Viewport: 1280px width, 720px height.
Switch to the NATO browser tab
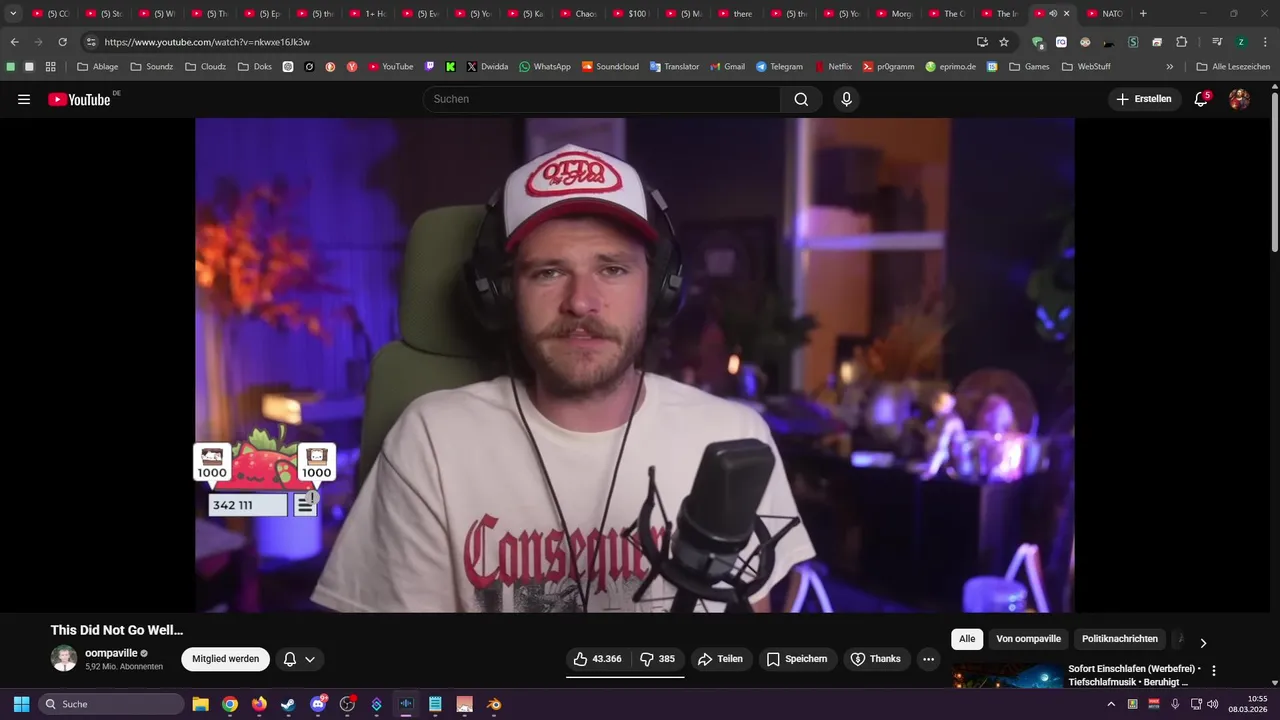click(1104, 14)
